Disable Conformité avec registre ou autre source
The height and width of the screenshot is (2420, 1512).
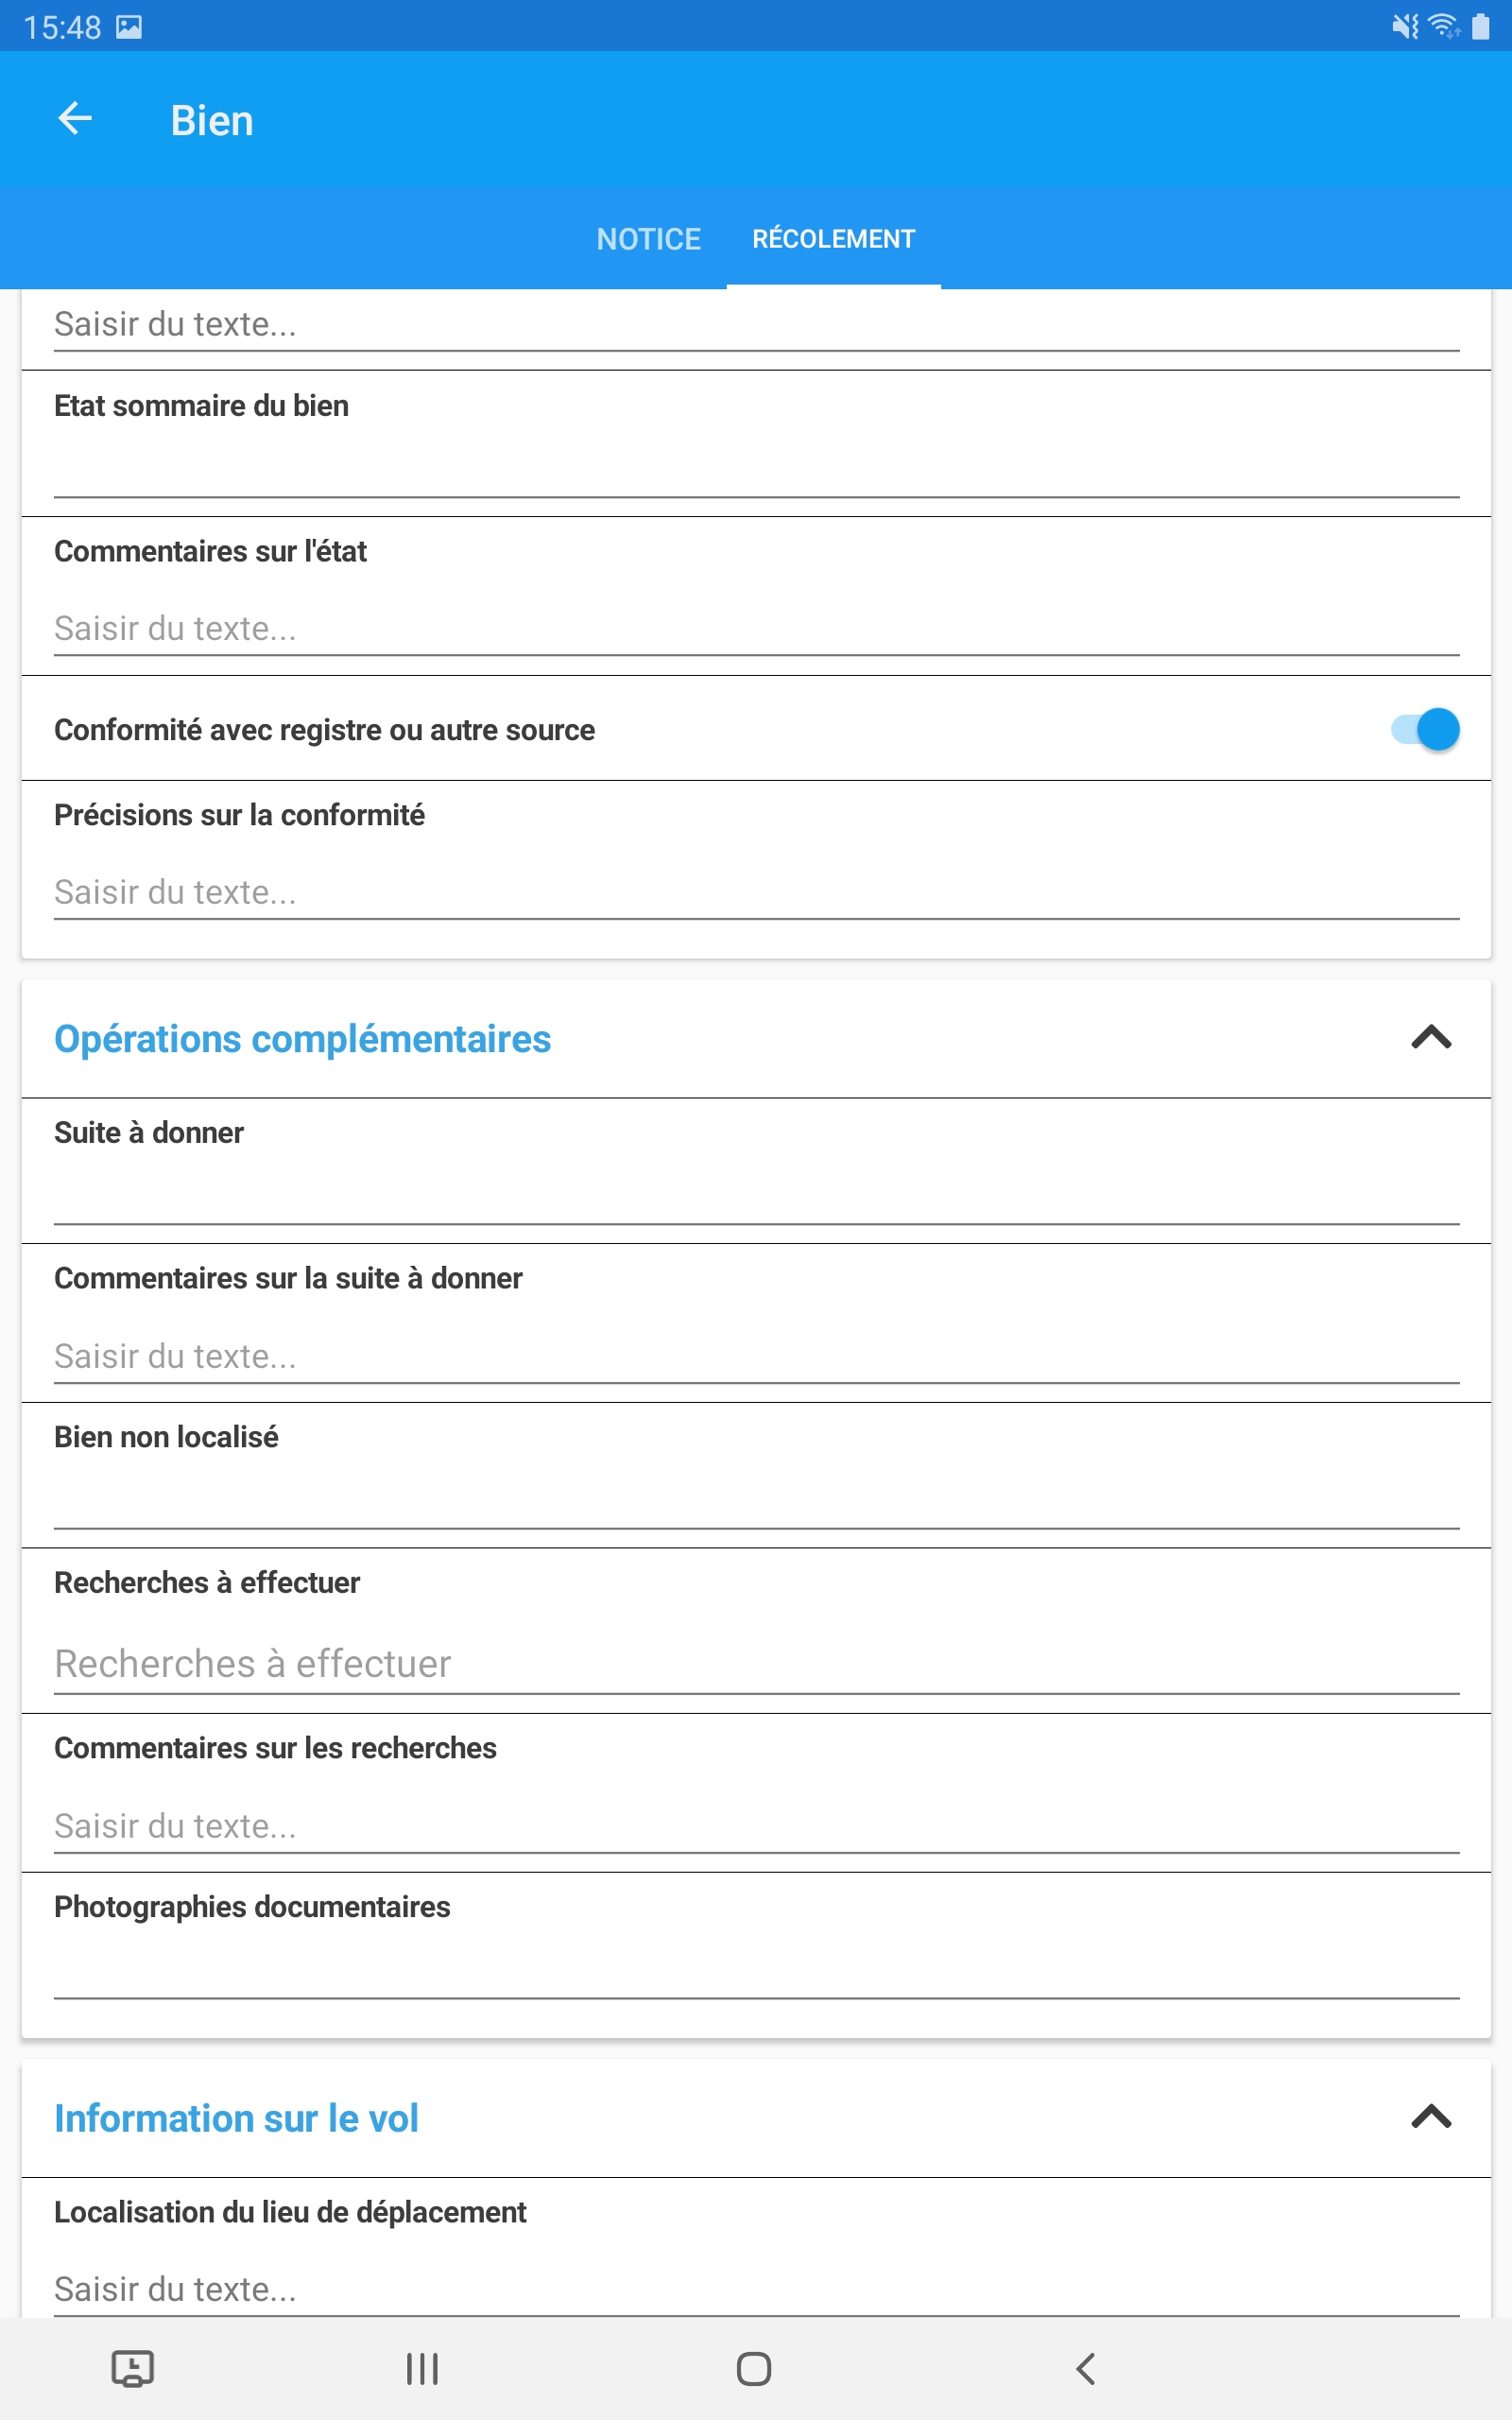click(1423, 729)
